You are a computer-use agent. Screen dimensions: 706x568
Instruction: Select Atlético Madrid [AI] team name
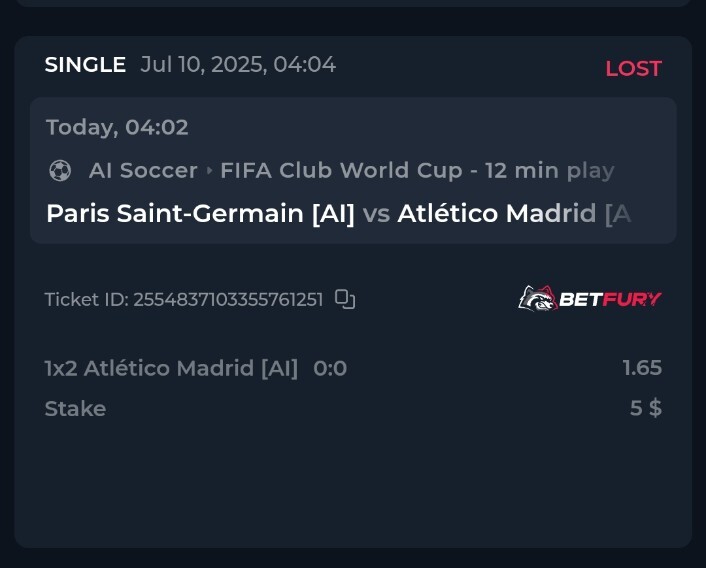pyautogui.click(x=514, y=213)
